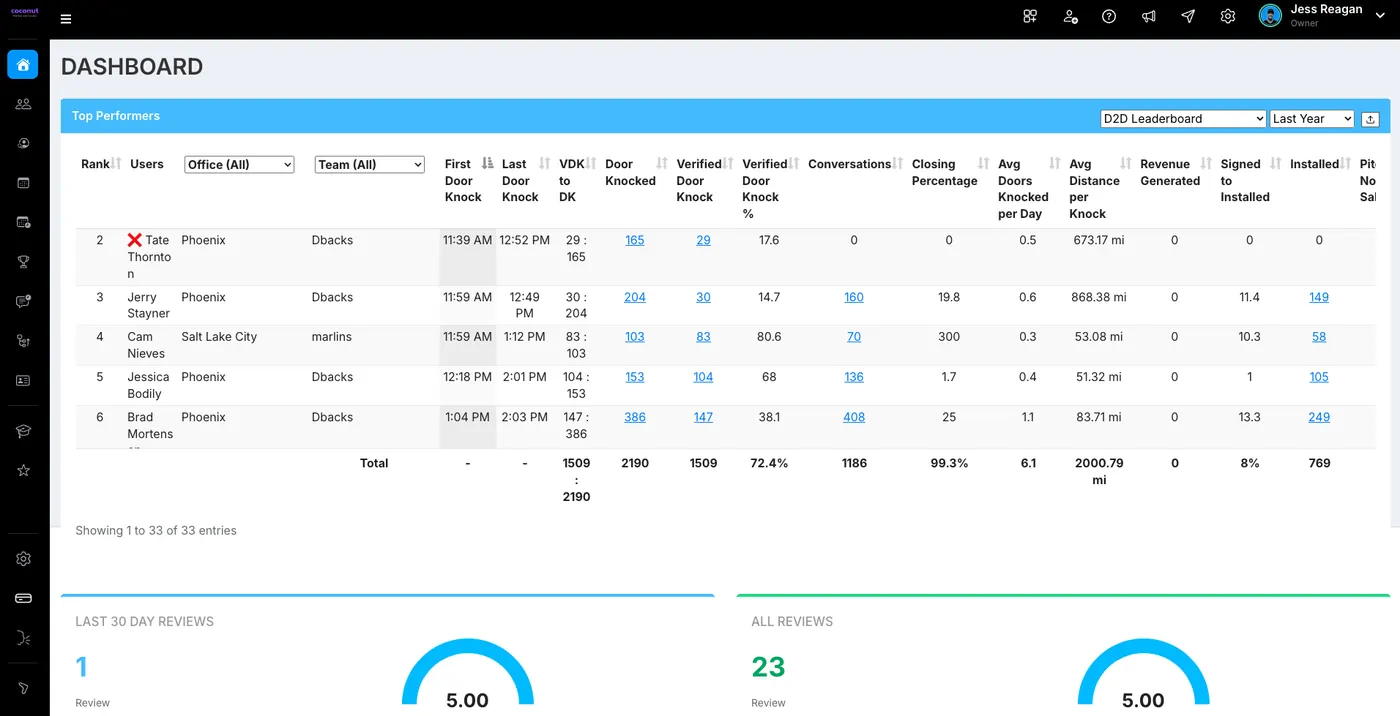Open the D2D Leaderboard dropdown

tap(1183, 119)
